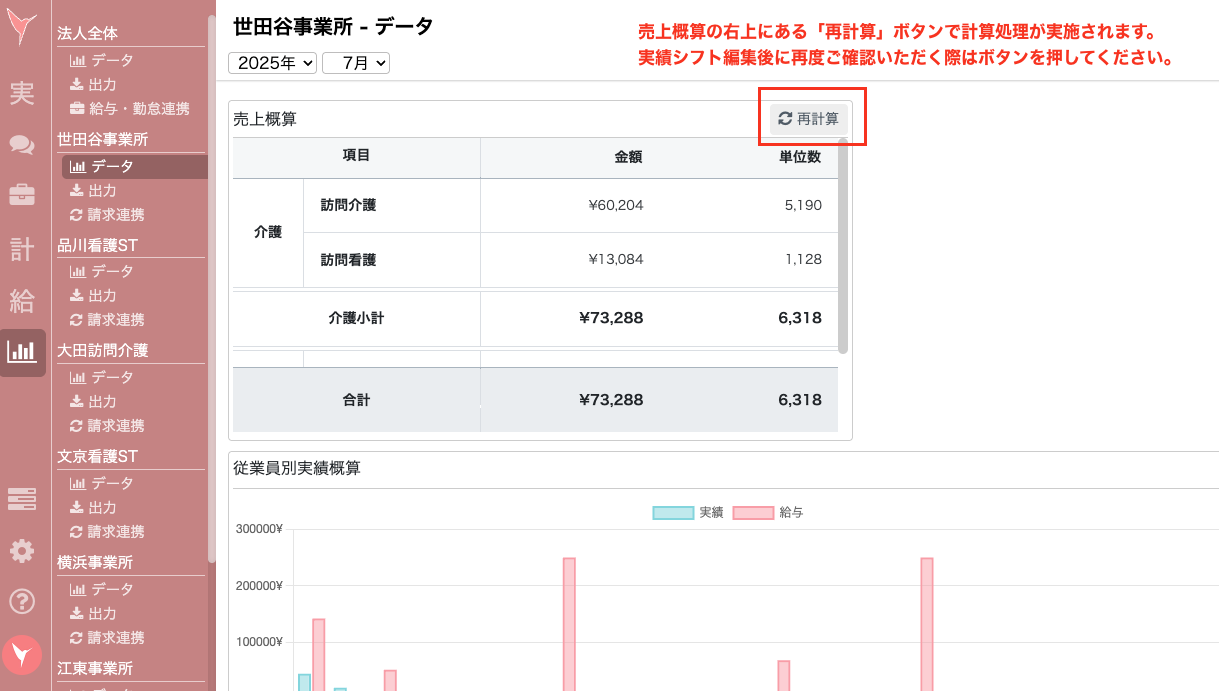This screenshot has width=1219, height=691.
Task: Select the 実 icon in the left sidebar
Action: click(22, 94)
